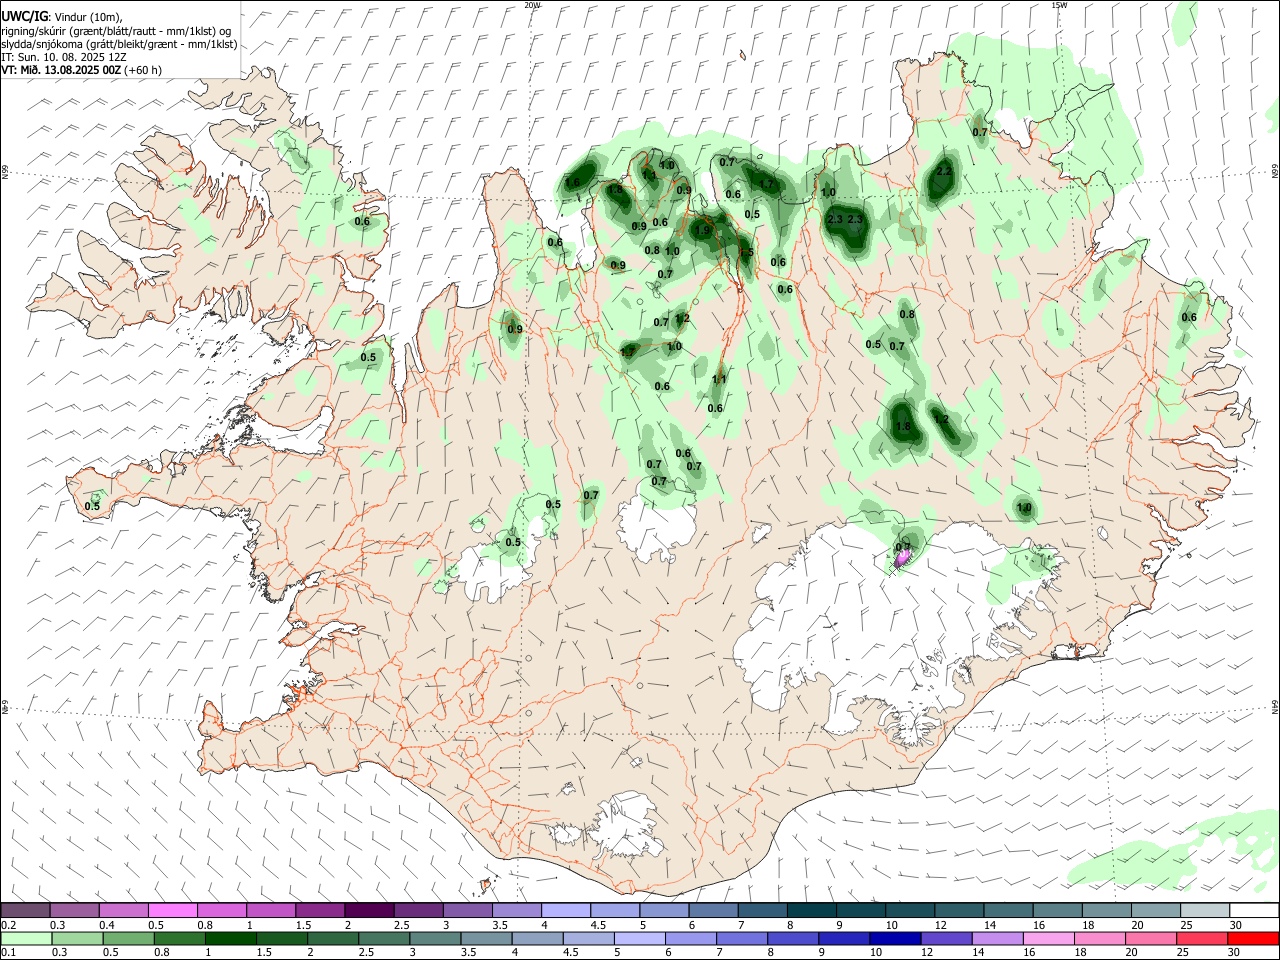Select the bottom-row gray-green swatch starting at 3
The image size is (1280, 960).
[x=435, y=938]
